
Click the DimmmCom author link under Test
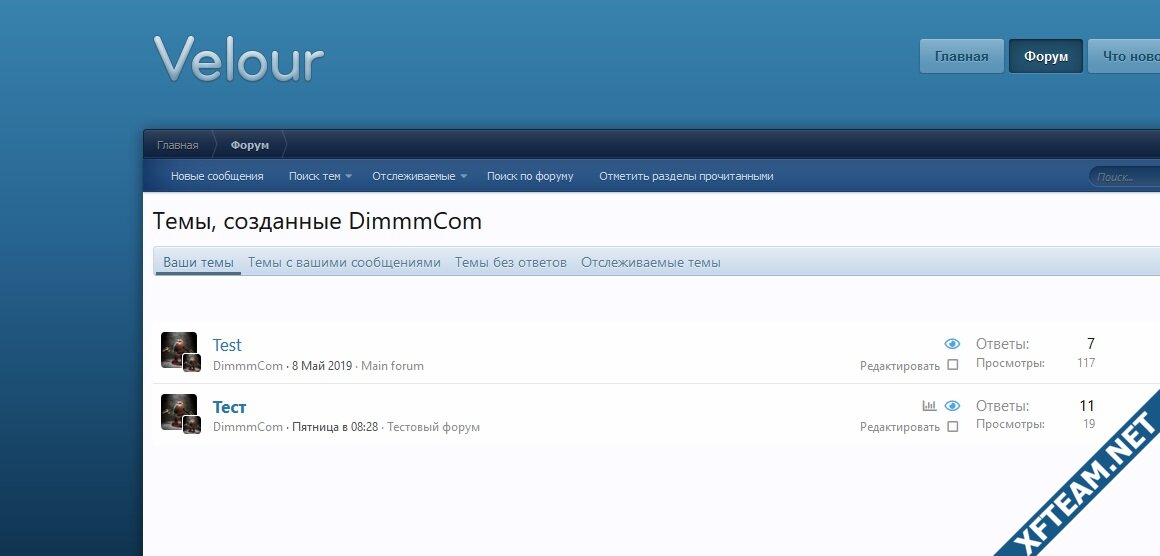[248, 366]
